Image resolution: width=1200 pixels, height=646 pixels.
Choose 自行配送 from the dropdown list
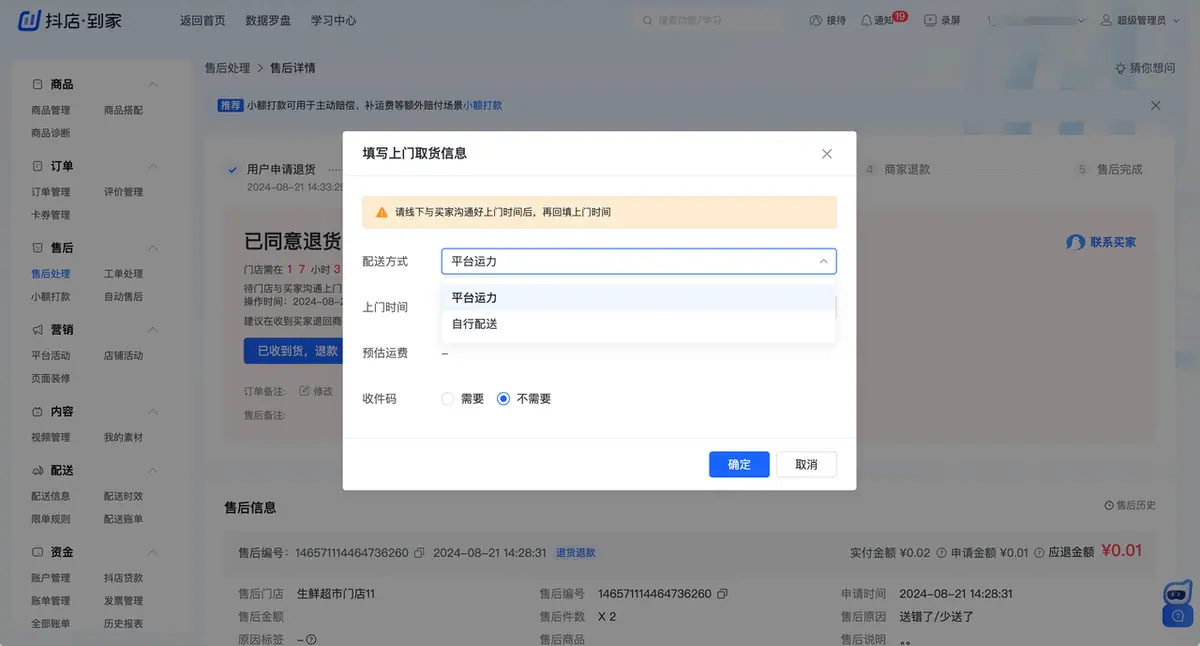point(639,324)
